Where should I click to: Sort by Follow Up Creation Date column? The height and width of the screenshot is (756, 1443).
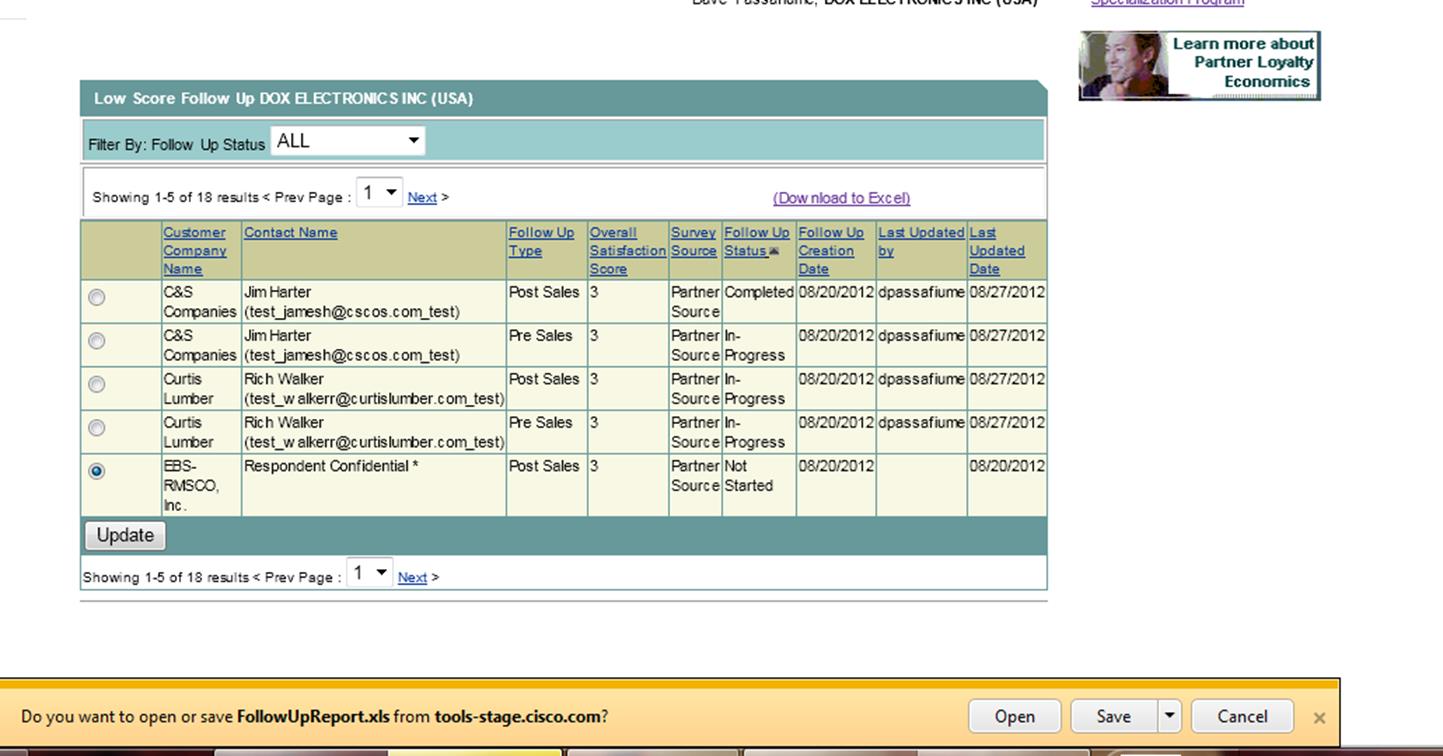click(831, 250)
